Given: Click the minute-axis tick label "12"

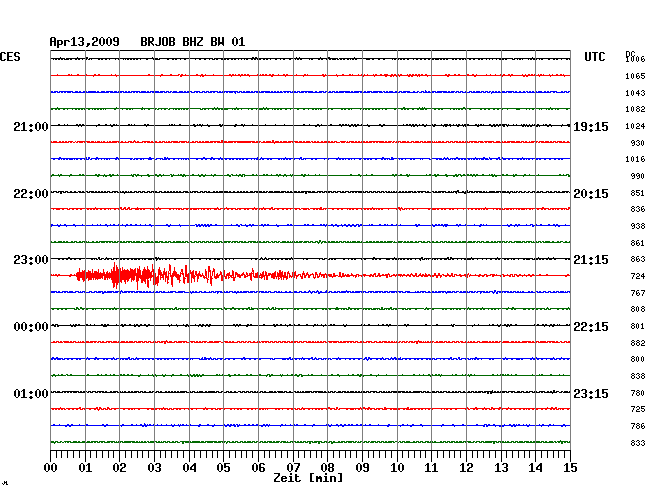Looking at the screenshot, I should pyautogui.click(x=466, y=468).
